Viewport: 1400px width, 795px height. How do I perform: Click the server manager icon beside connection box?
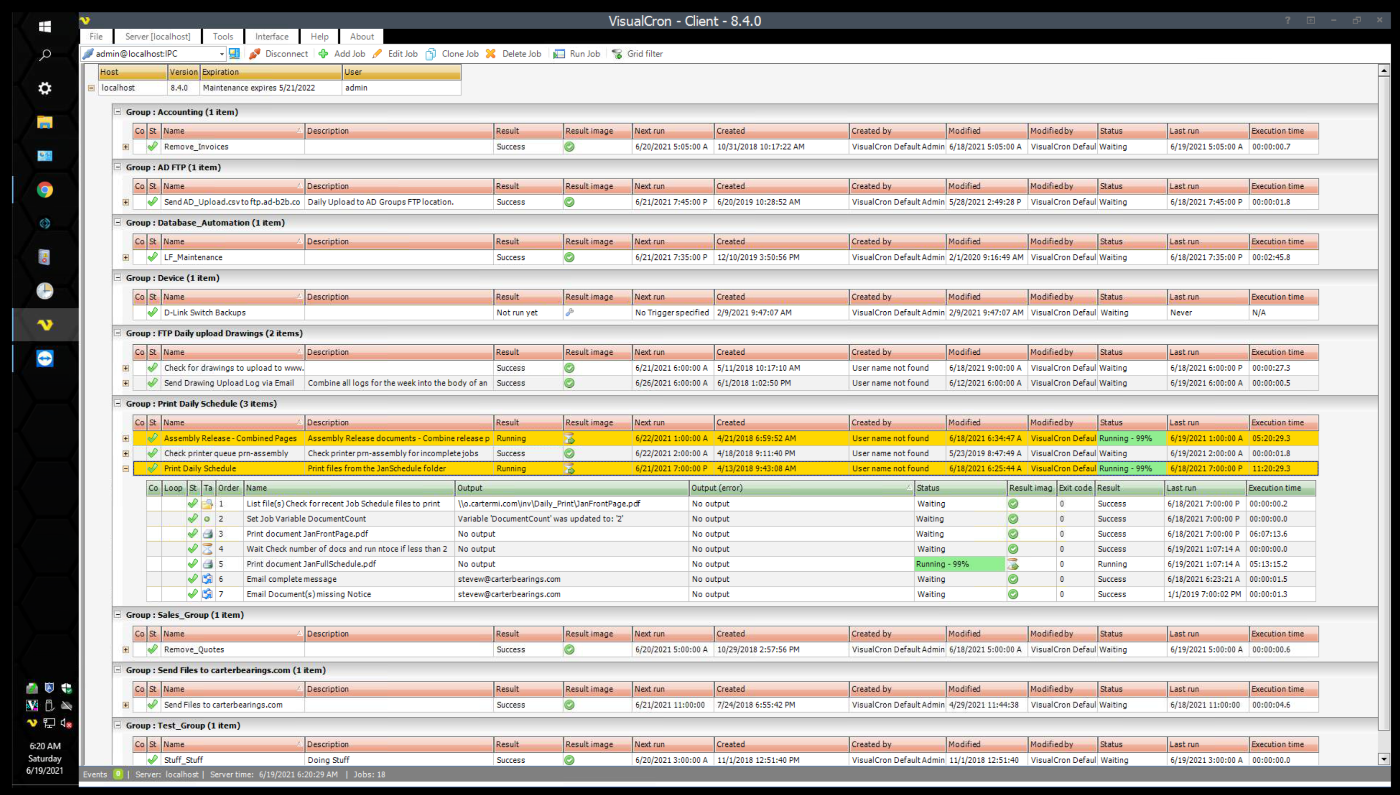[235, 54]
